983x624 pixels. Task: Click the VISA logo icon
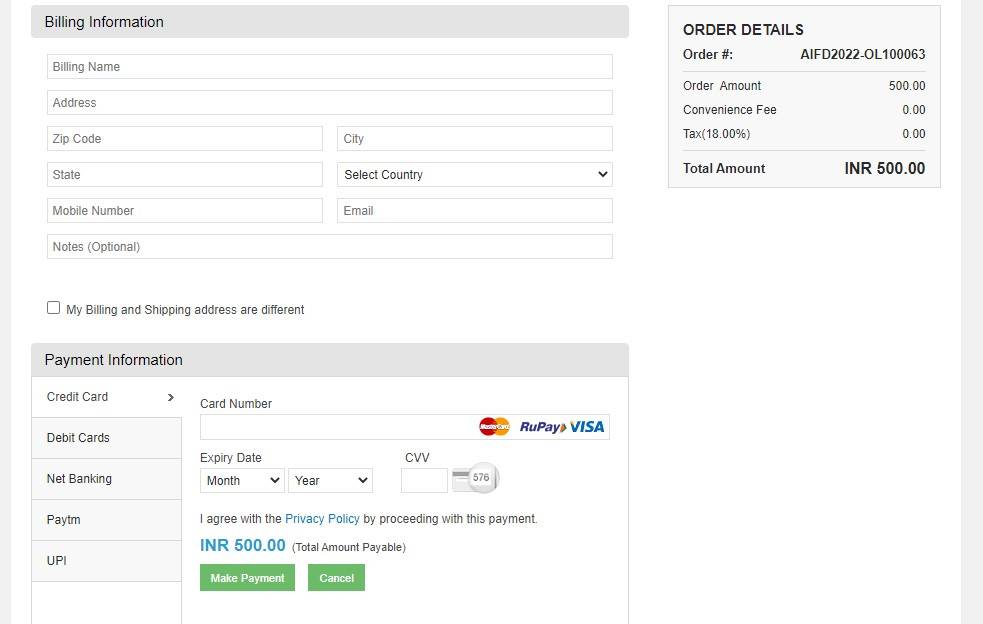point(587,427)
